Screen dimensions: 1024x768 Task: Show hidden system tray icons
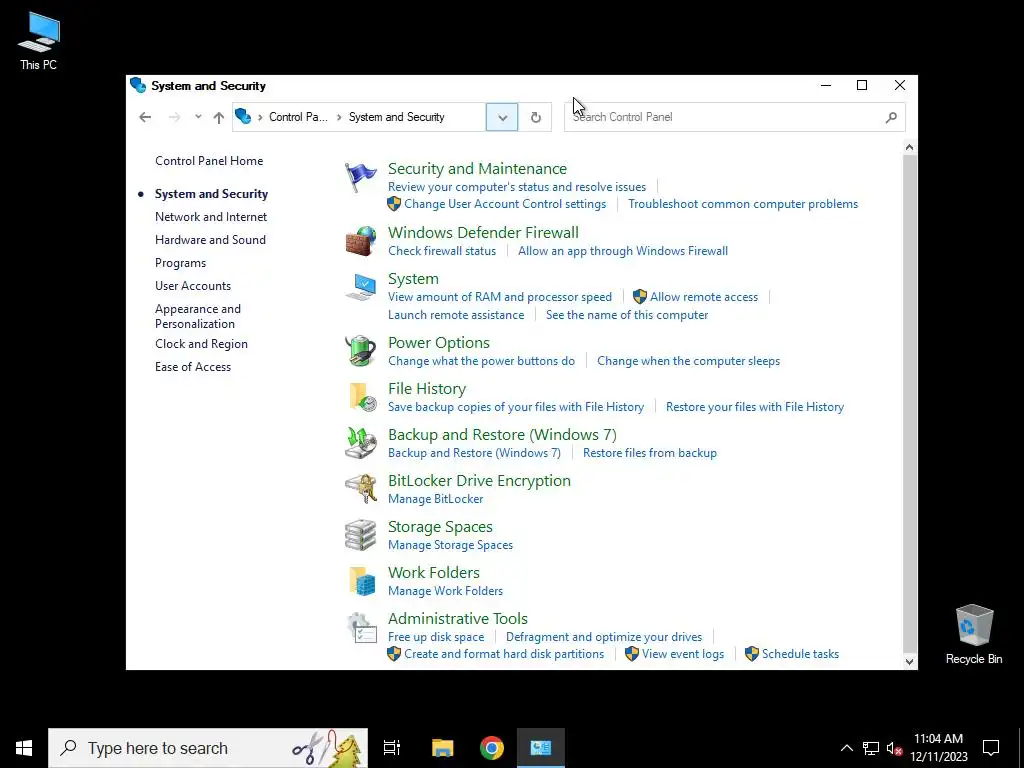click(x=846, y=748)
